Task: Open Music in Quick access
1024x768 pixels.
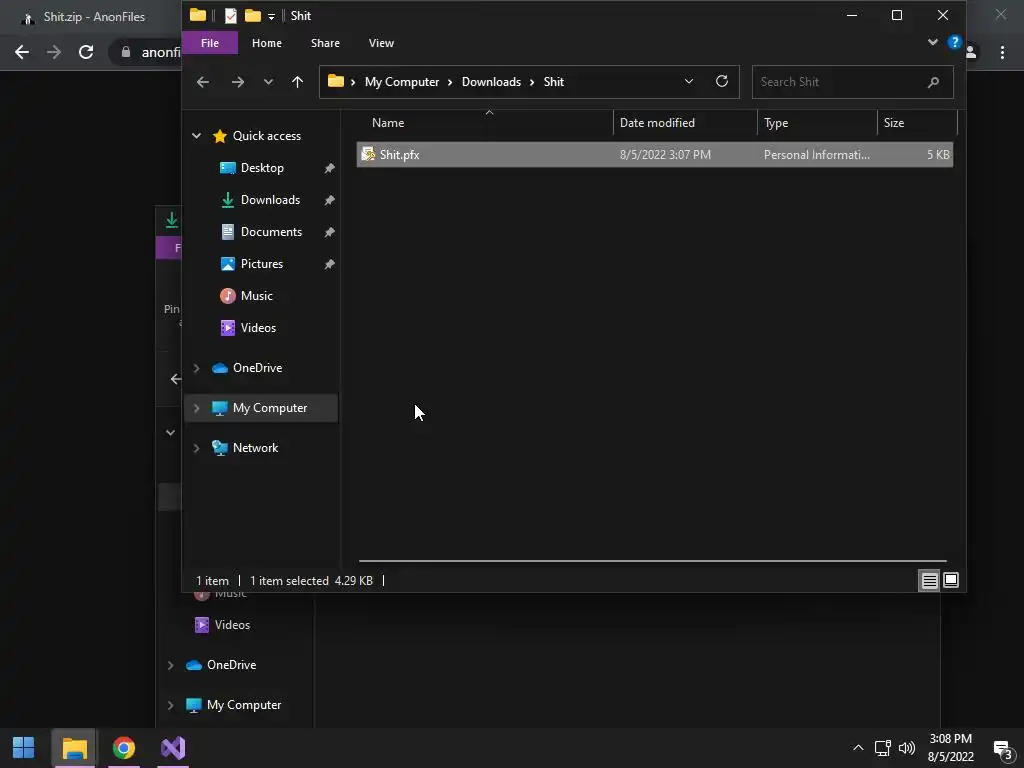Action: point(256,296)
